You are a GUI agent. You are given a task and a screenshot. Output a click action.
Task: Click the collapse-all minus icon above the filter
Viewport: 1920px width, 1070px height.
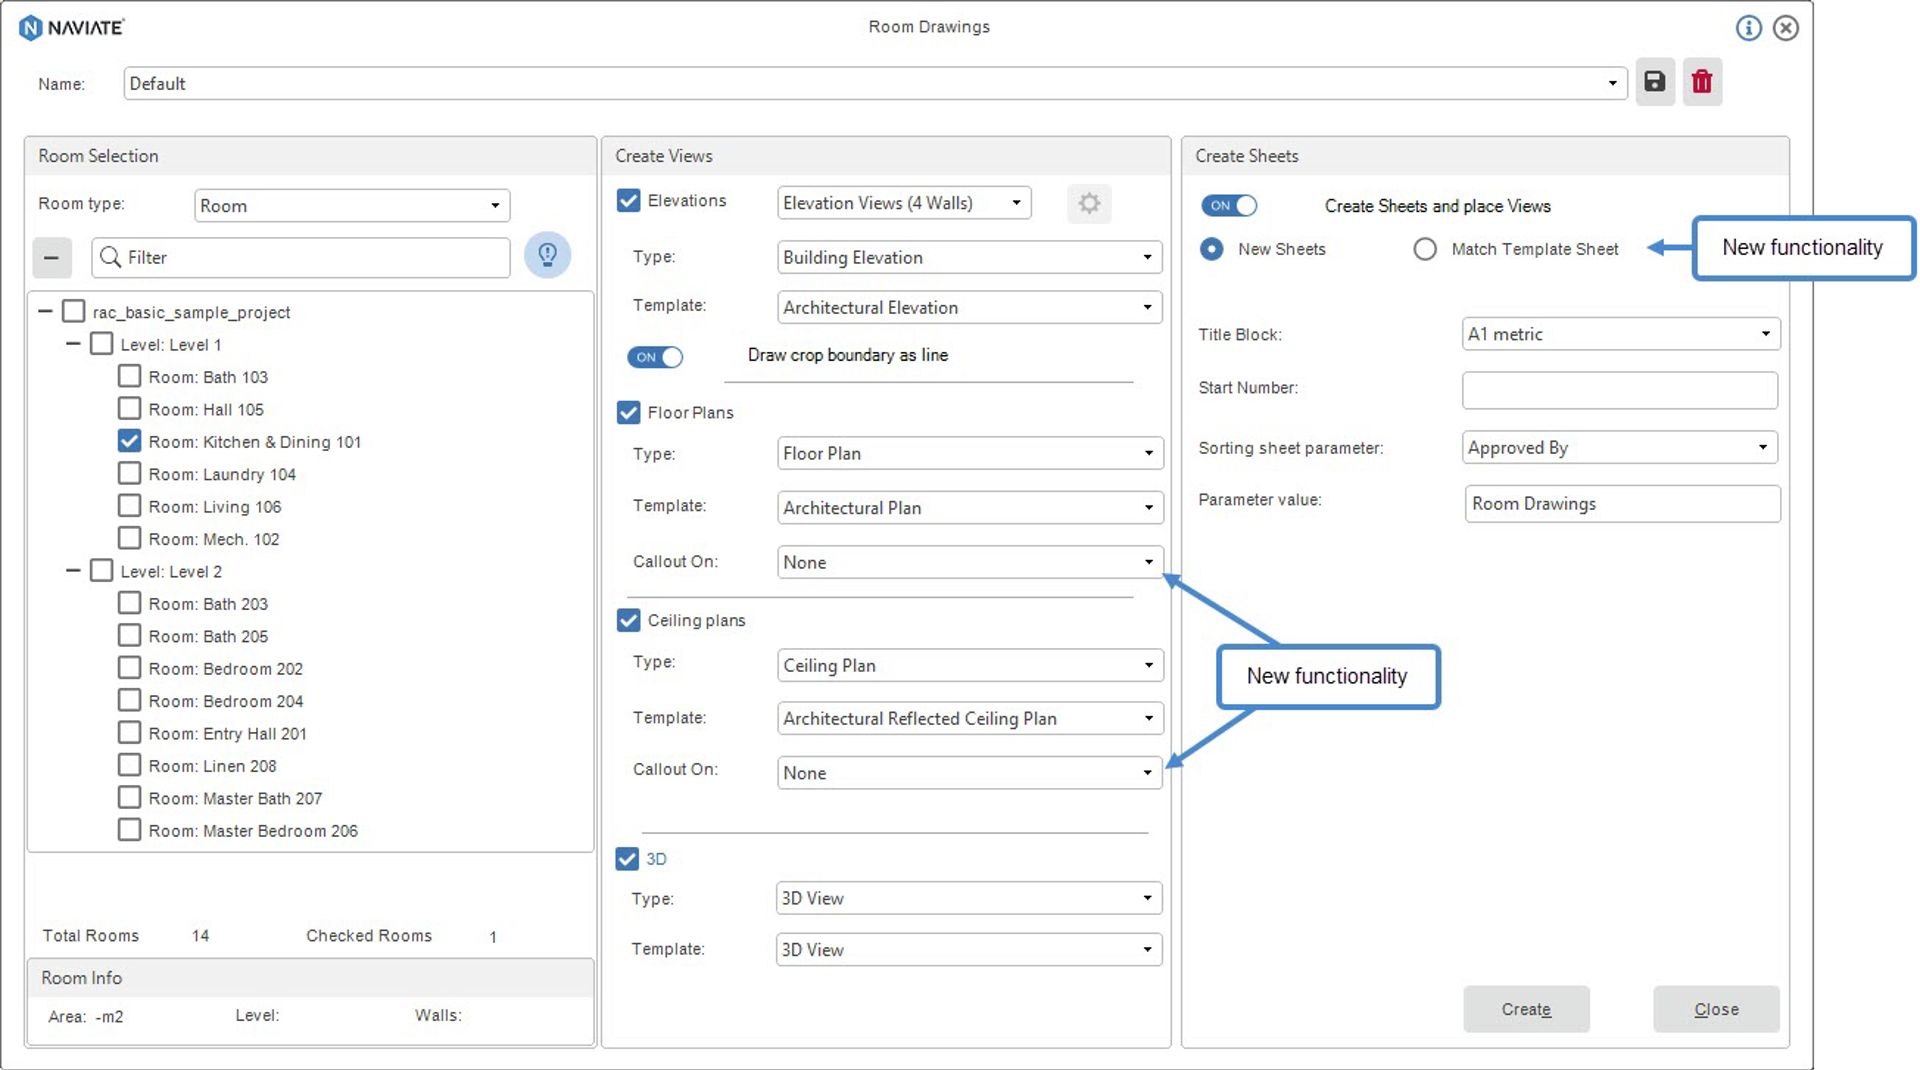coord(52,257)
